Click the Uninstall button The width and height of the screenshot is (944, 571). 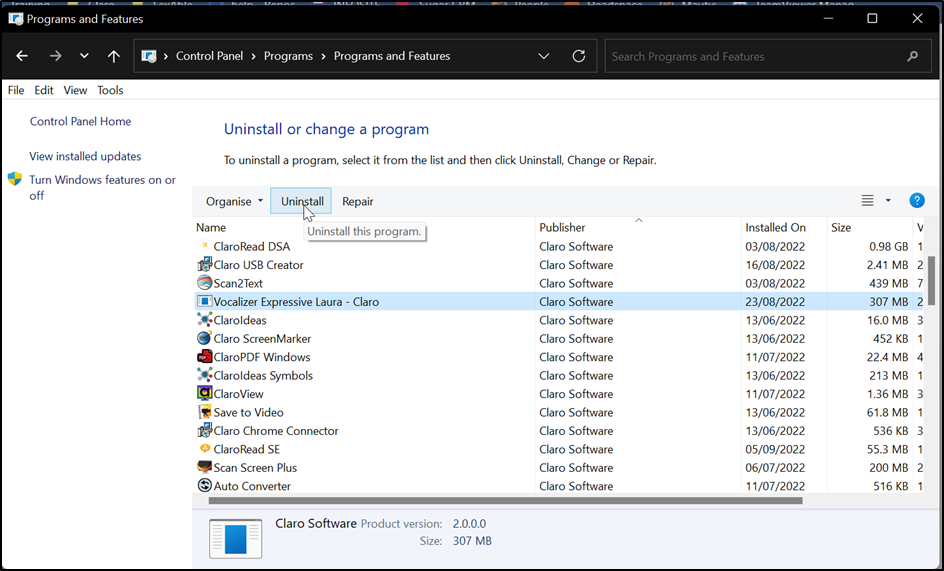tap(302, 201)
